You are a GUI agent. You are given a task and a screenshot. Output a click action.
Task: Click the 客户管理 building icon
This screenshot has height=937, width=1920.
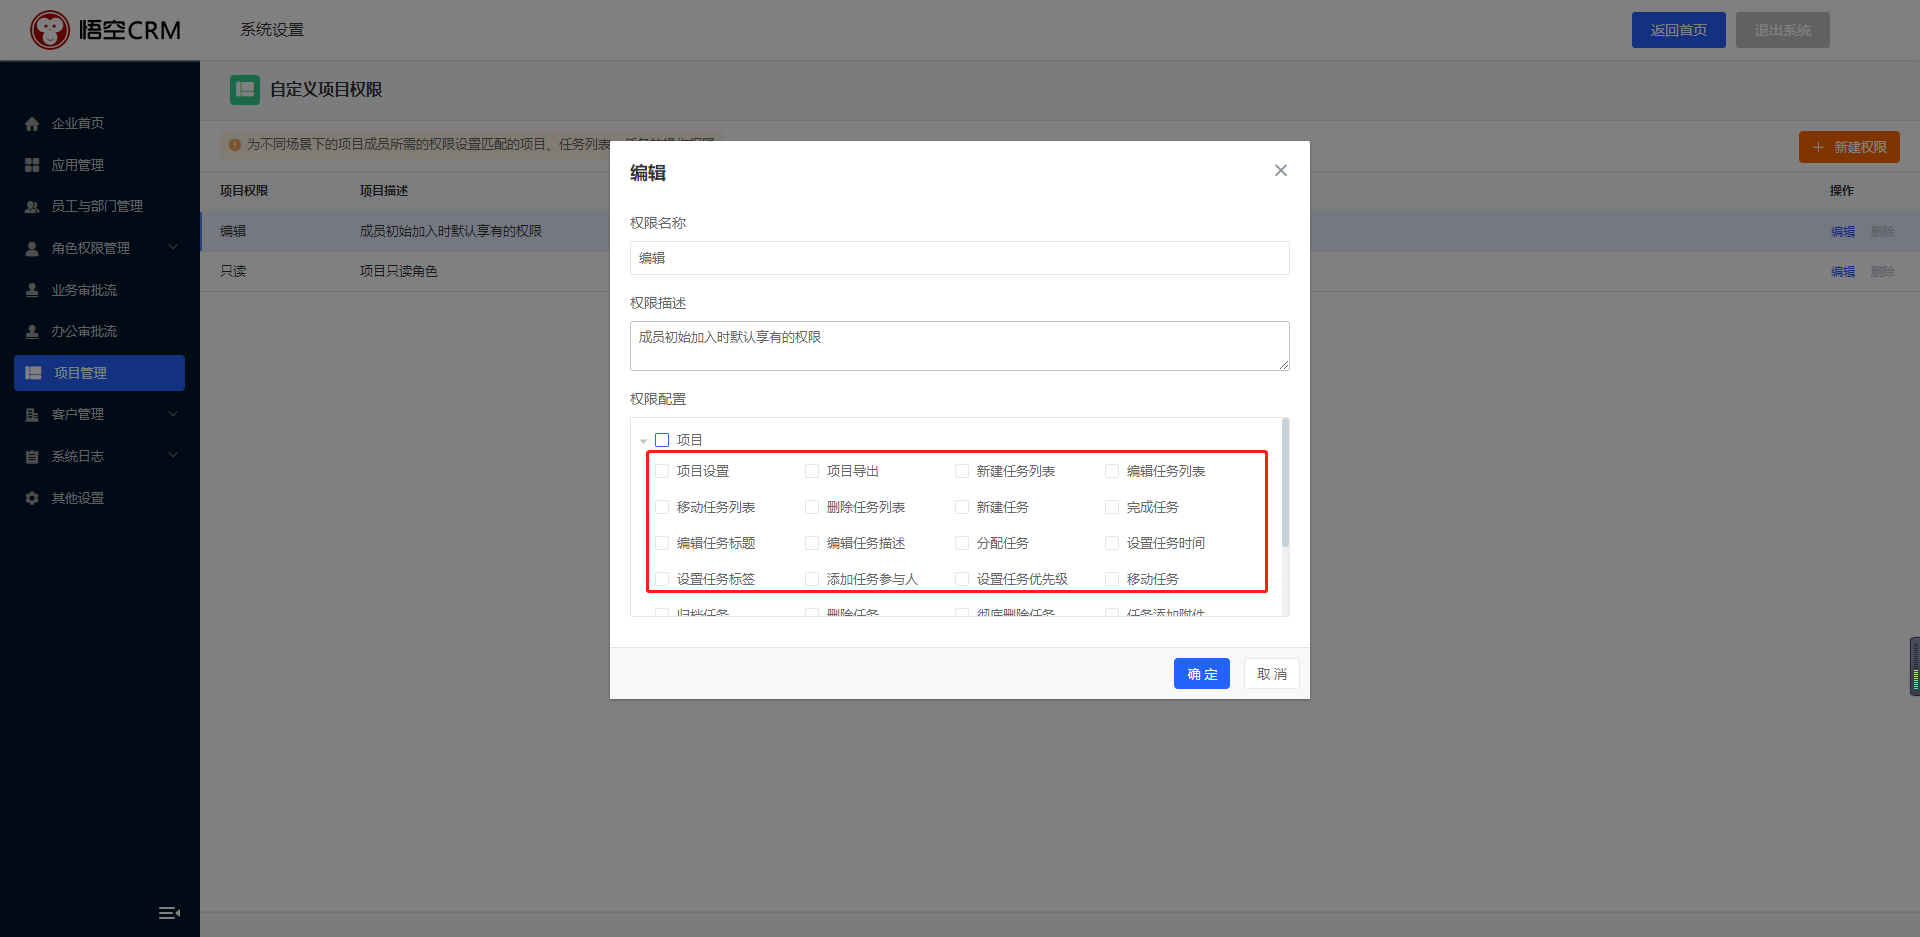pyautogui.click(x=32, y=414)
